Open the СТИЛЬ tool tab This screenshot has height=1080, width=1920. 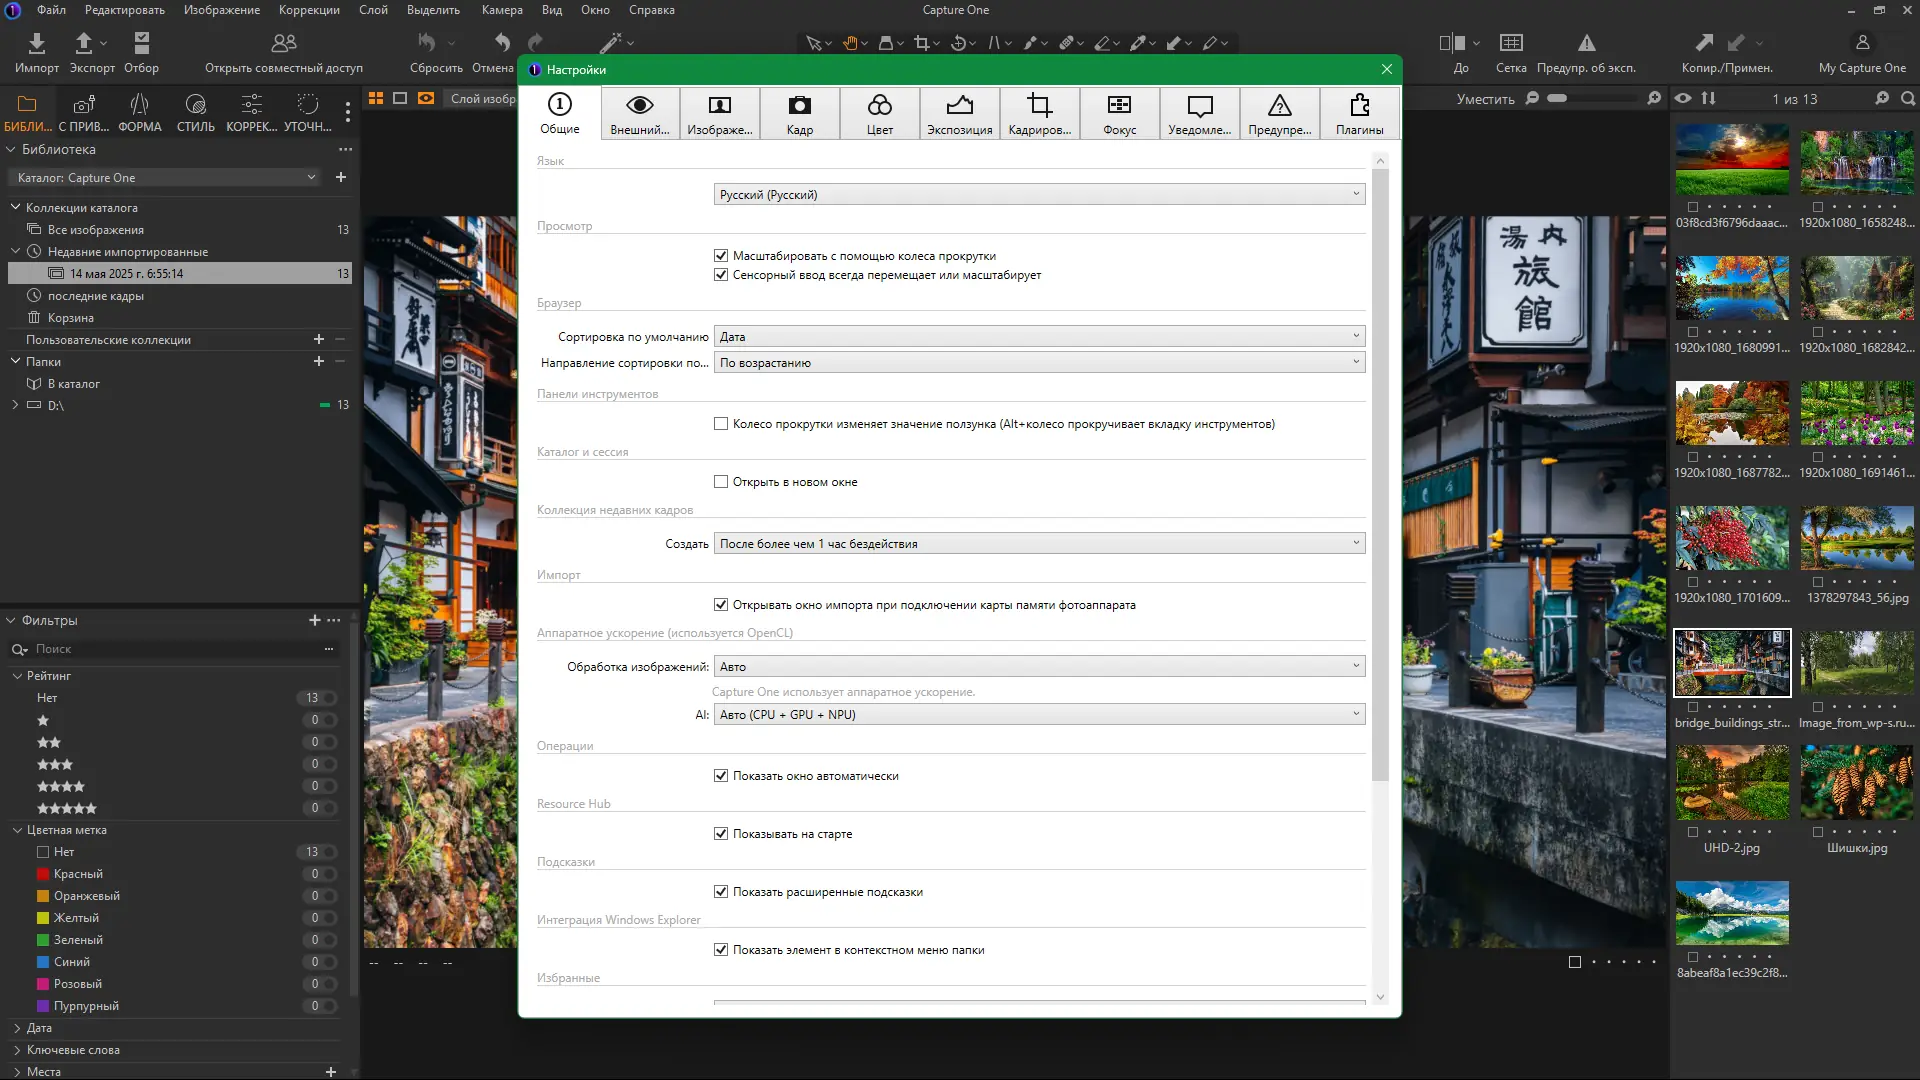pyautogui.click(x=195, y=112)
